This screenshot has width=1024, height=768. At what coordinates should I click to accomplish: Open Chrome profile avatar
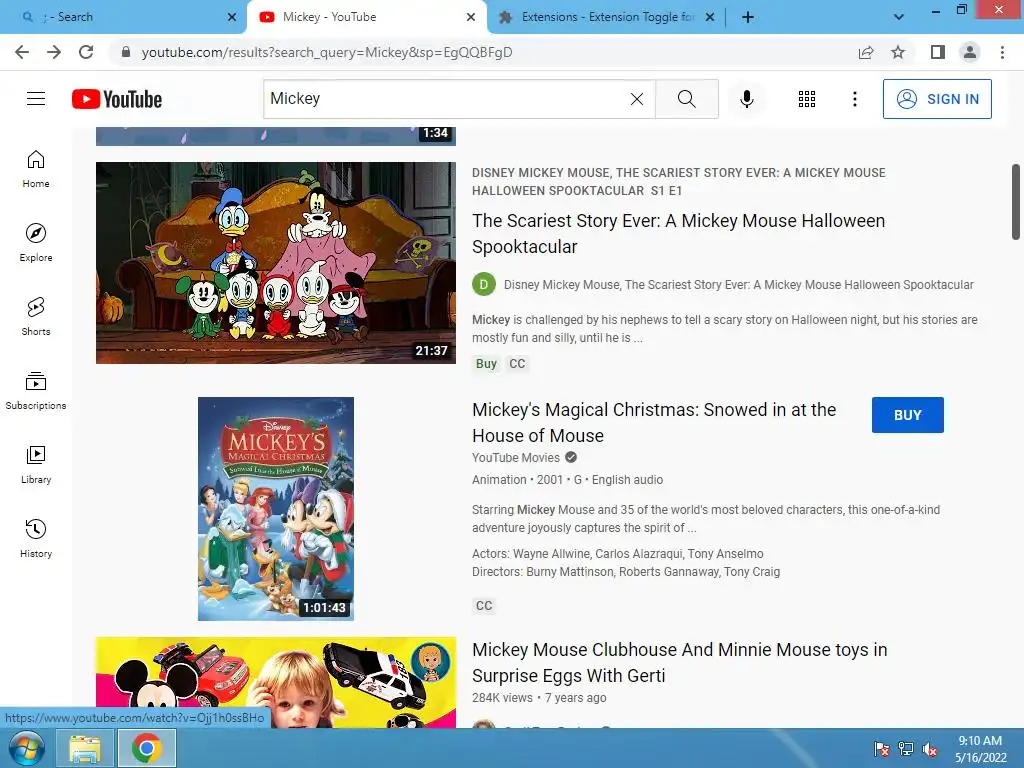point(970,52)
